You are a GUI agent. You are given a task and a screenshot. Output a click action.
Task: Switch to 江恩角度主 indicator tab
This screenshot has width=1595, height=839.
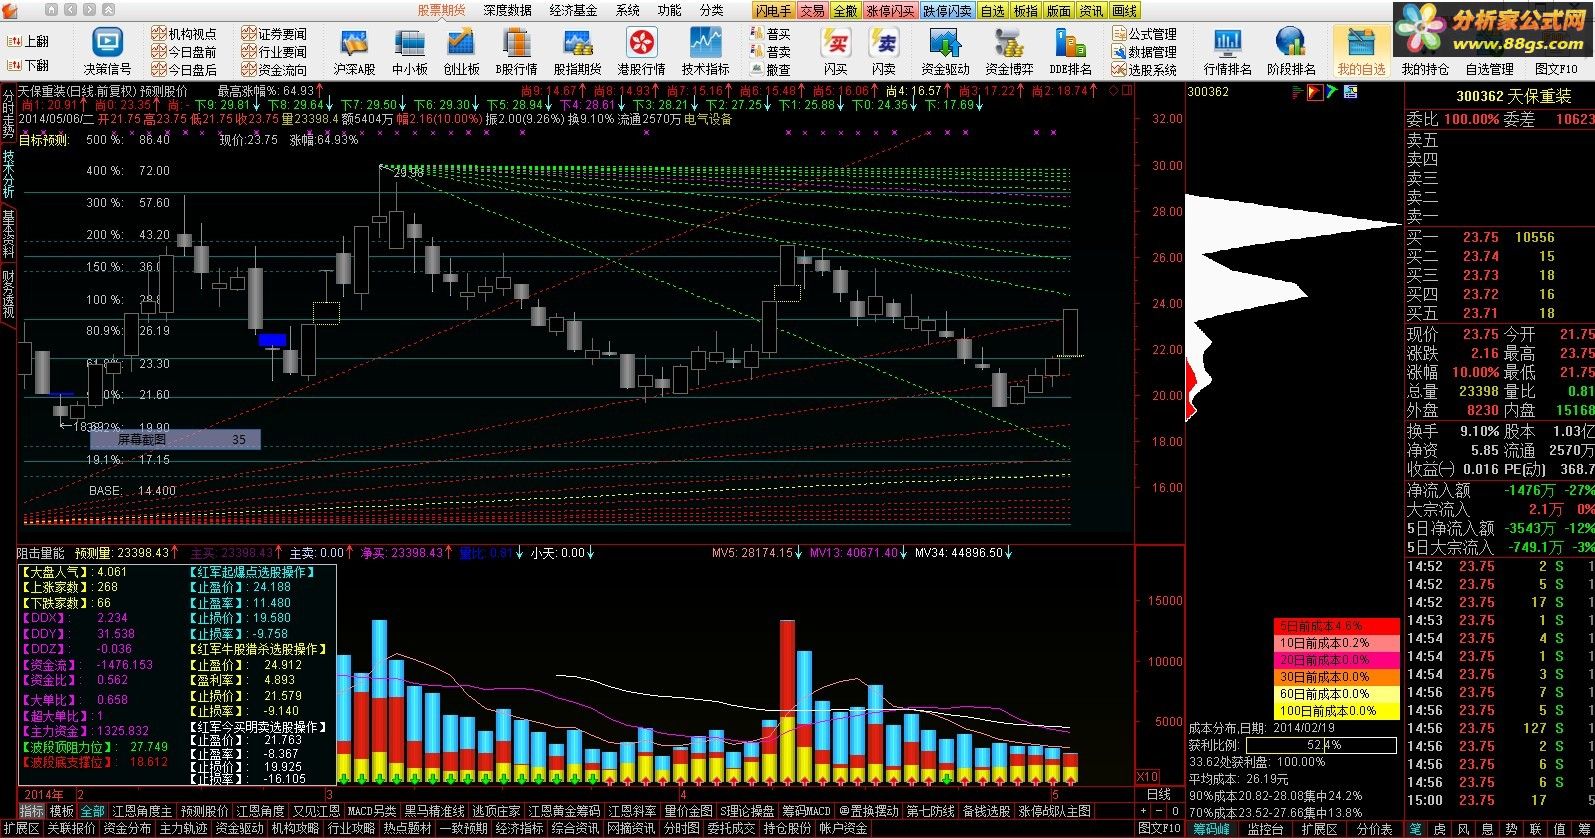142,811
